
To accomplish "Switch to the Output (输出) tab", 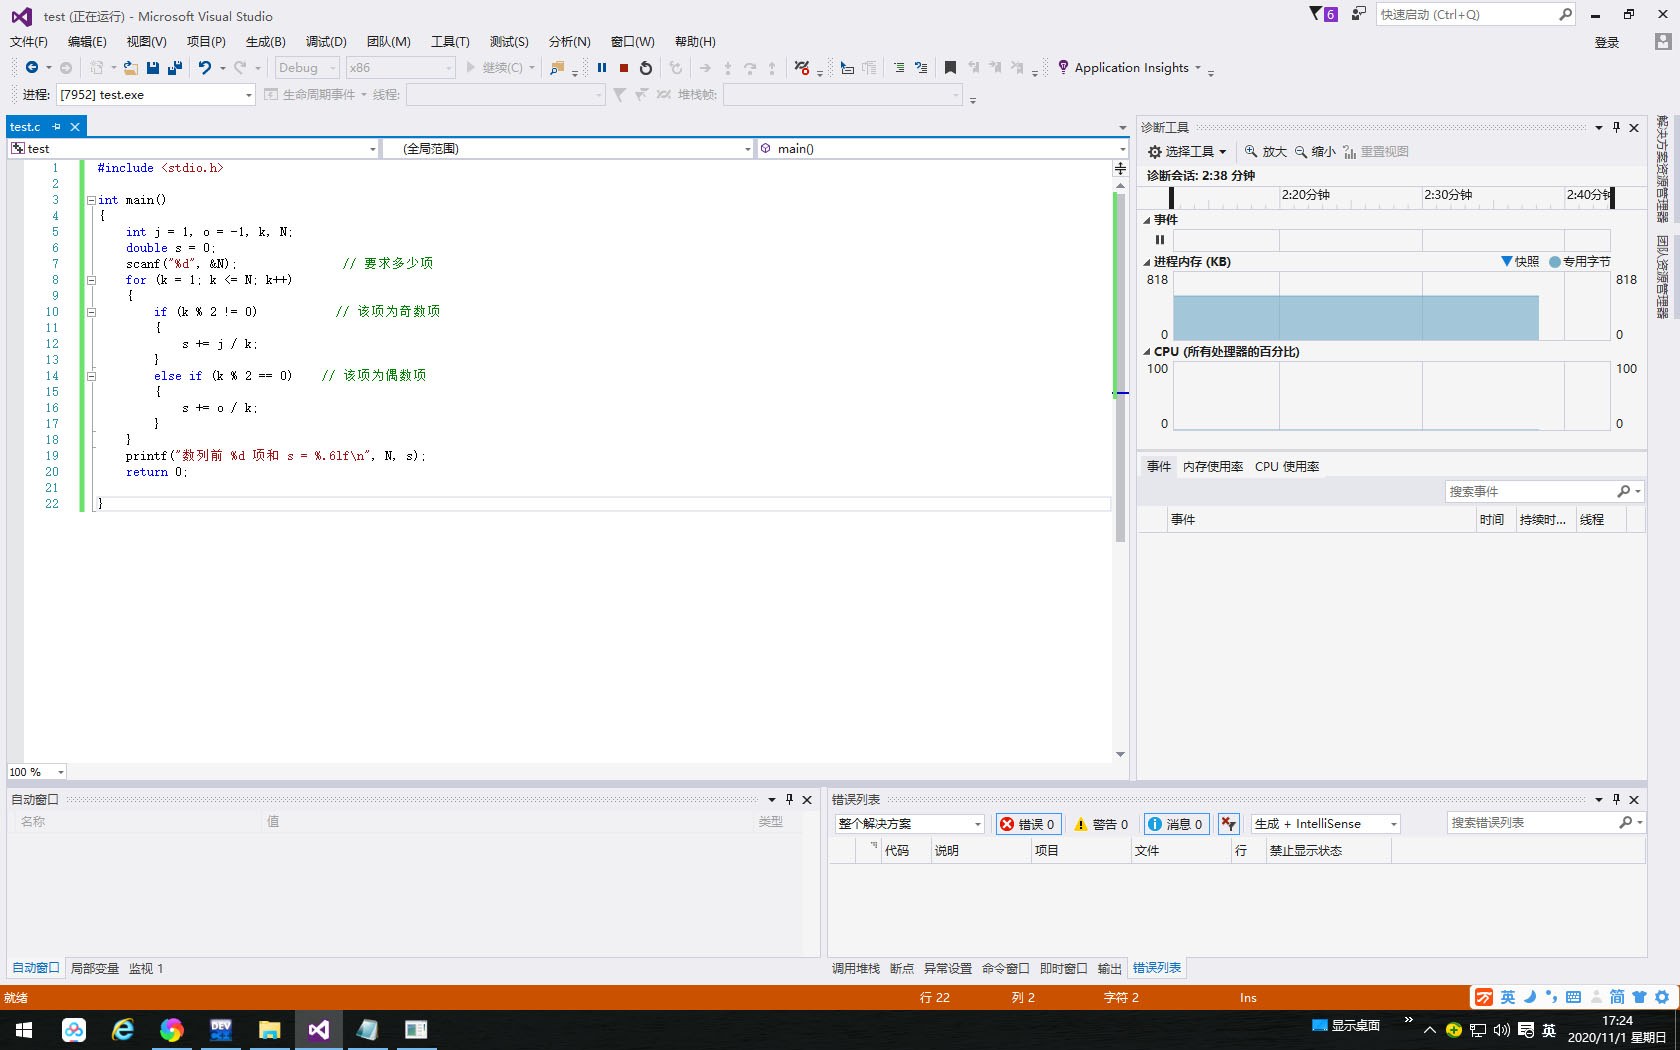I will click(1110, 968).
